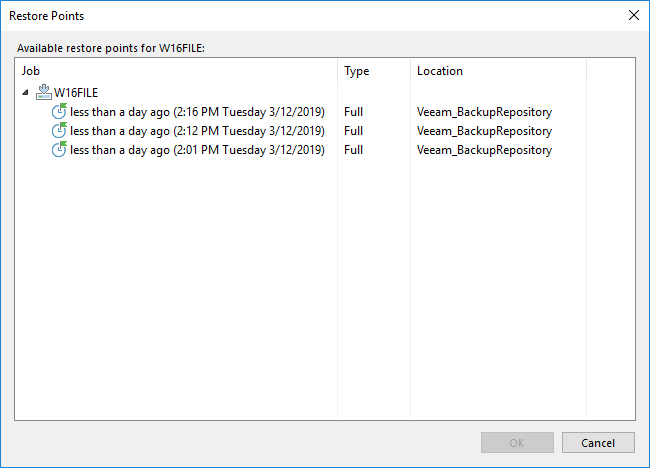Screen dimensions: 650x468
Task: Click the 2:16 PM restore point clock icon
Action: tap(59, 112)
